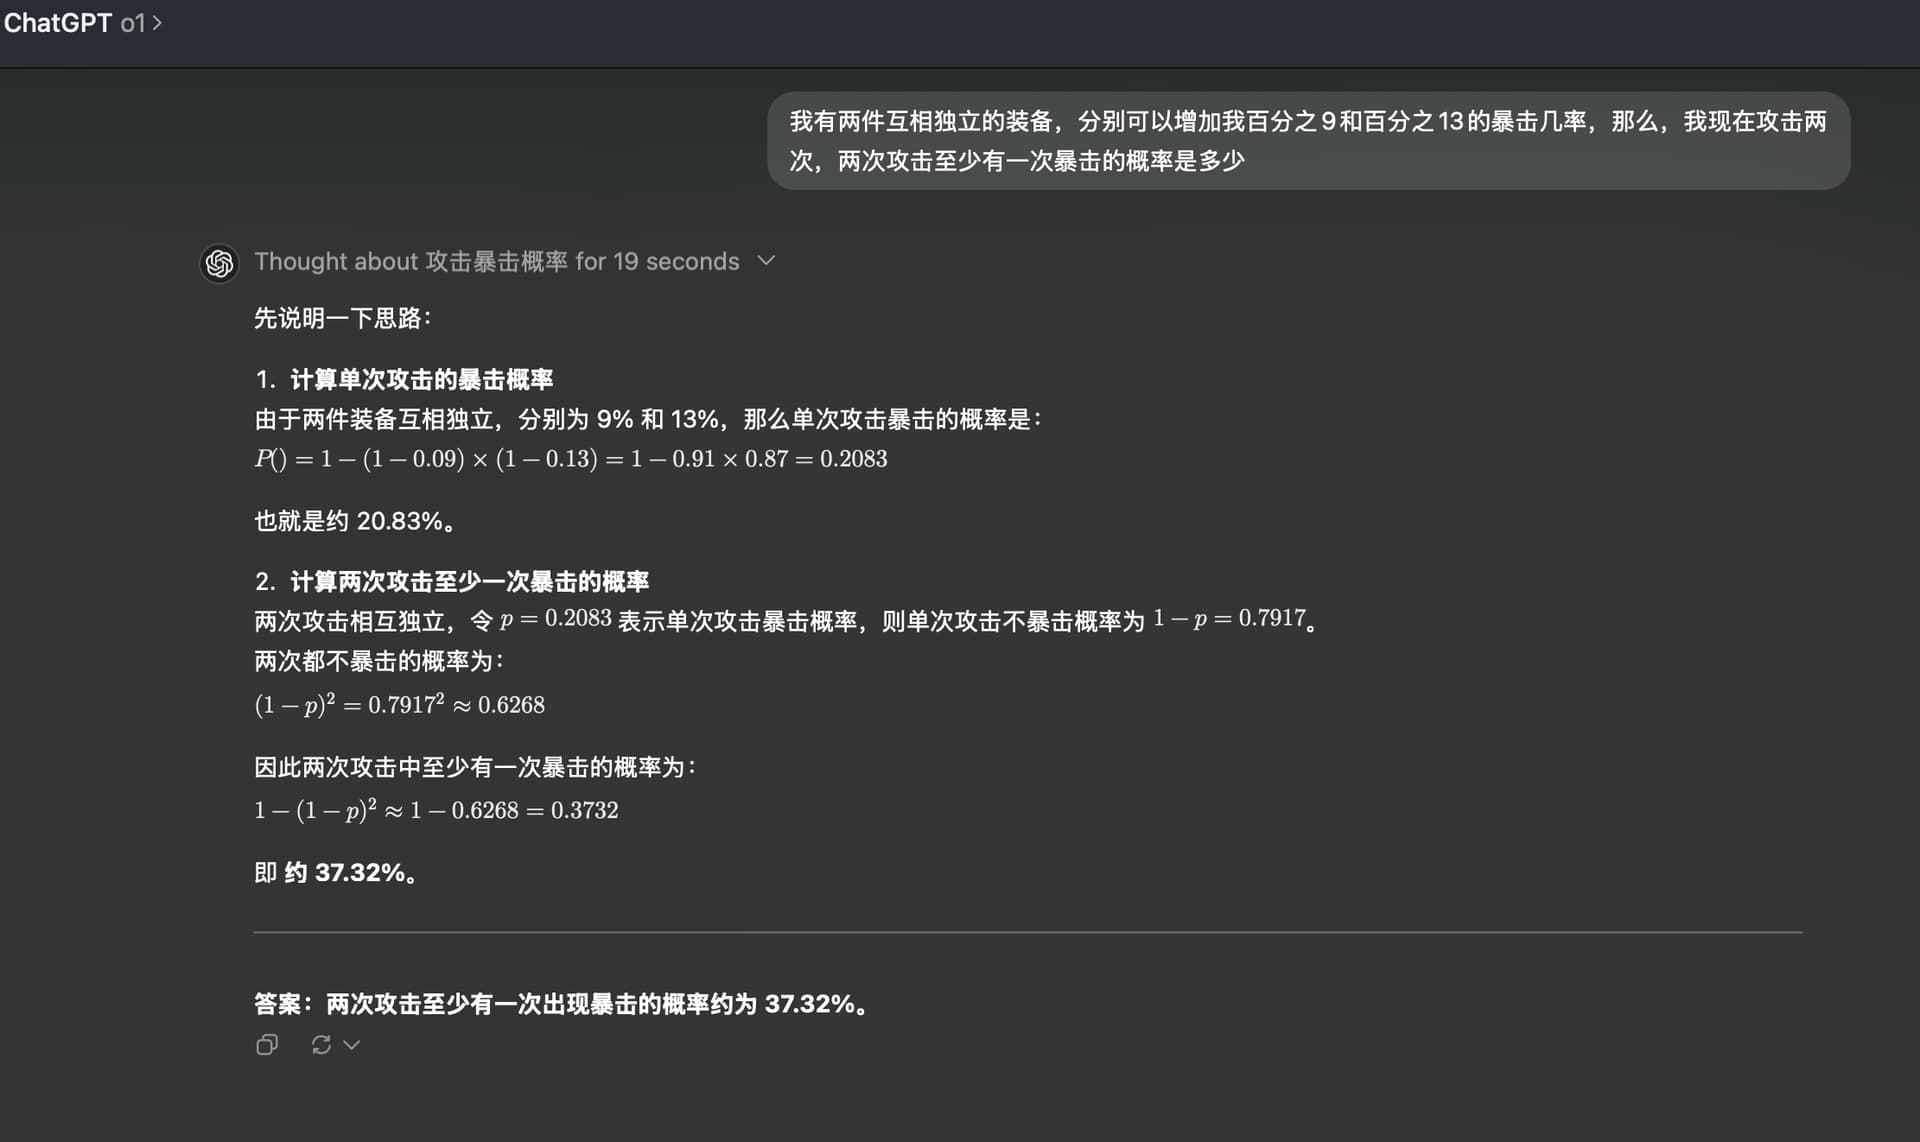This screenshot has width=1920, height=1142.
Task: Click heading '2. 计算两次攻击至少一次暴击的概率'
Action: pos(452,581)
